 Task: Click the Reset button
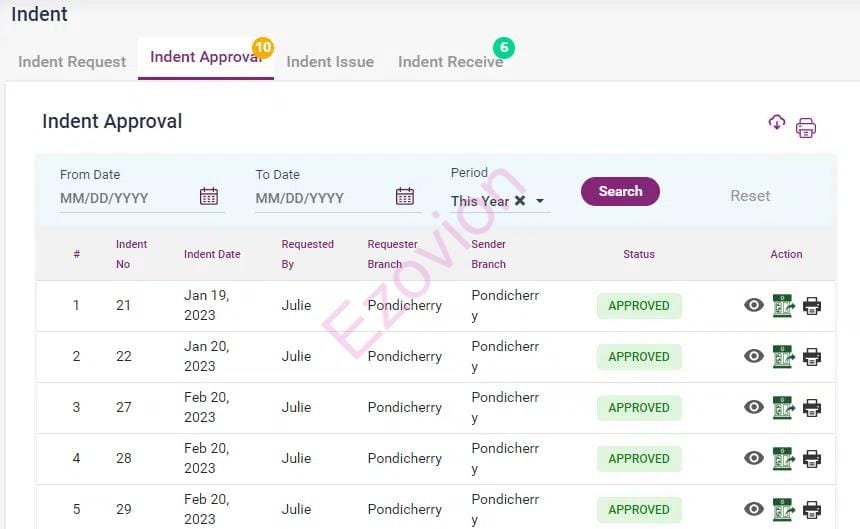(750, 196)
